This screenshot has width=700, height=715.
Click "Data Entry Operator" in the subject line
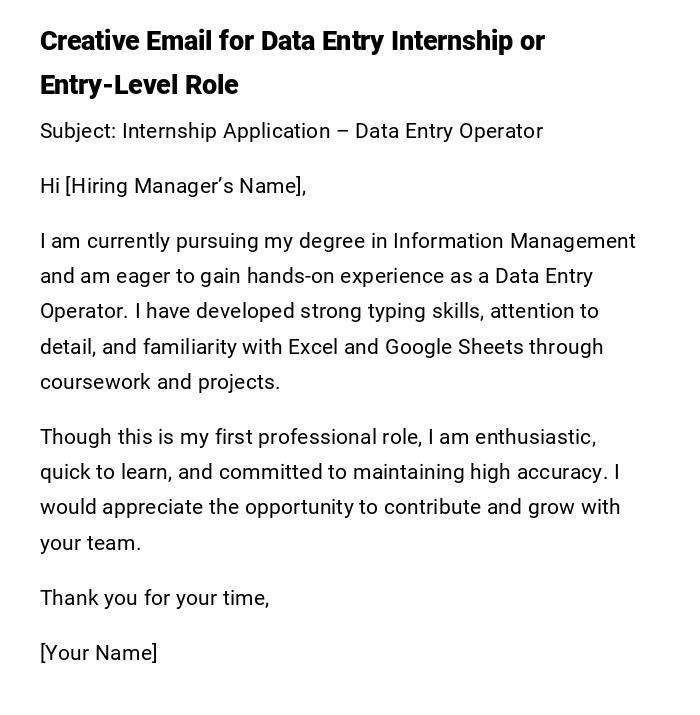coord(448,131)
